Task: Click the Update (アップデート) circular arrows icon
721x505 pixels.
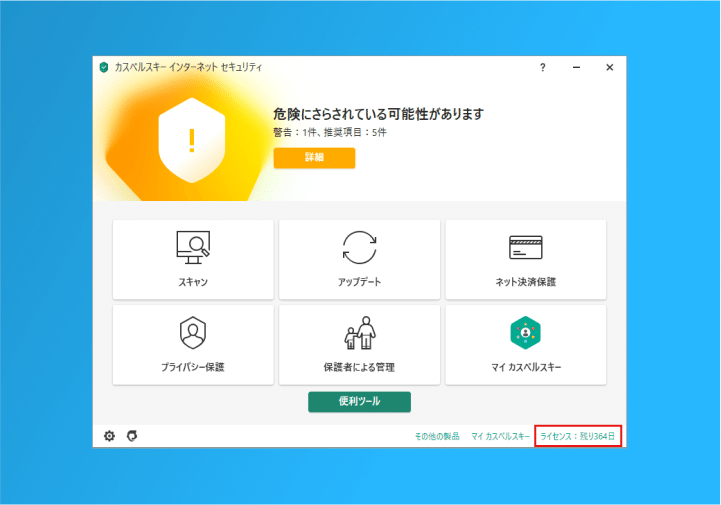Action: click(359, 247)
